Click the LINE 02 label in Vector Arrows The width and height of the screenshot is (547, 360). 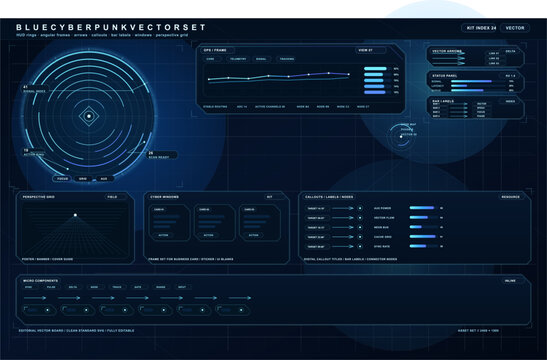click(x=494, y=59)
